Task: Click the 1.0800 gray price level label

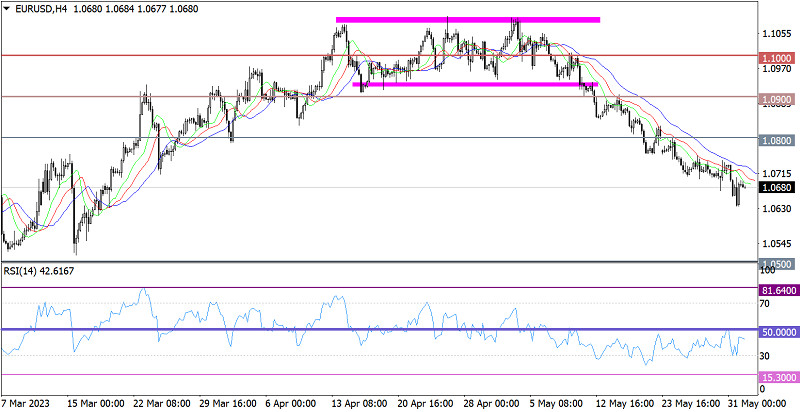Action: tap(776, 142)
